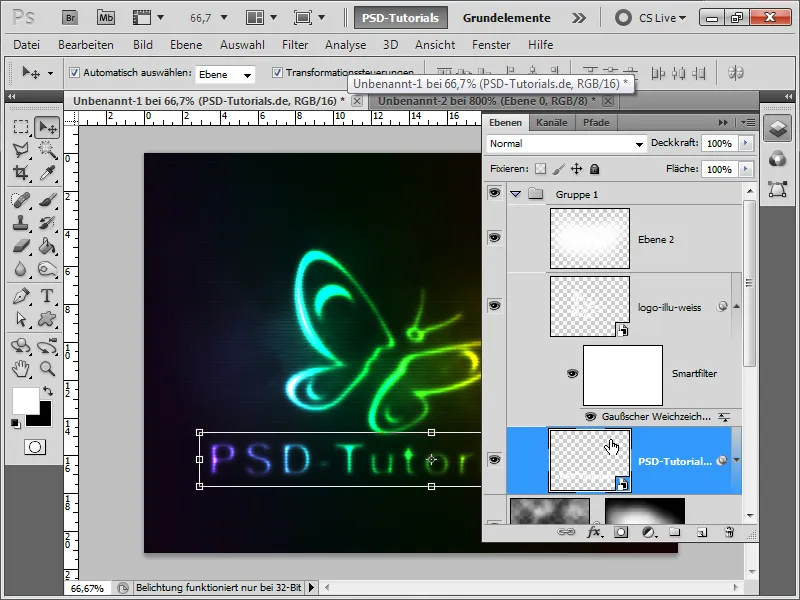
Task: Select the Clone Stamp tool
Action: [x=21, y=223]
